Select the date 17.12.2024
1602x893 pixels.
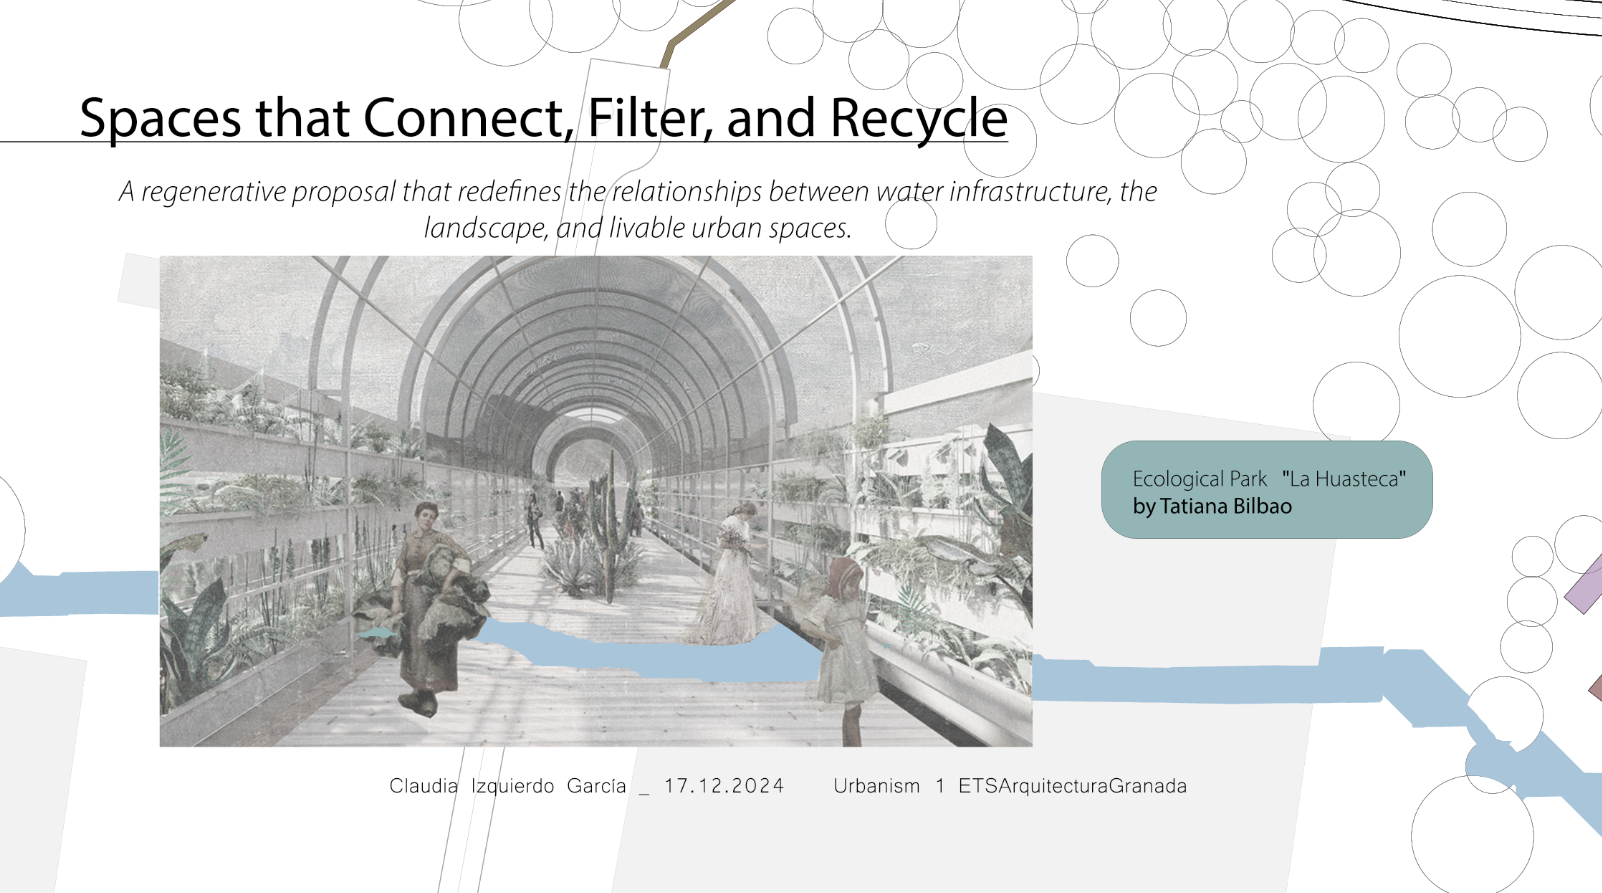click(x=724, y=786)
